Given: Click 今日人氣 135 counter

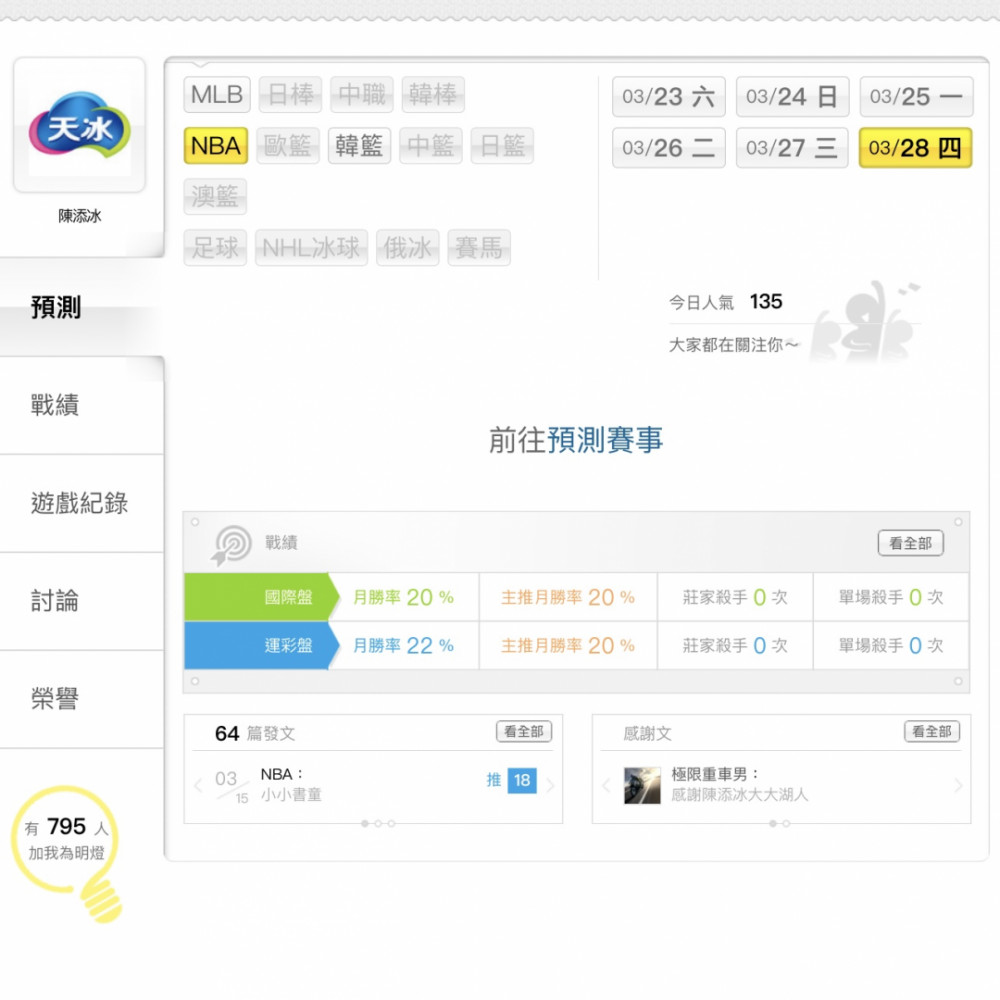Looking at the screenshot, I should pyautogui.click(x=726, y=302).
